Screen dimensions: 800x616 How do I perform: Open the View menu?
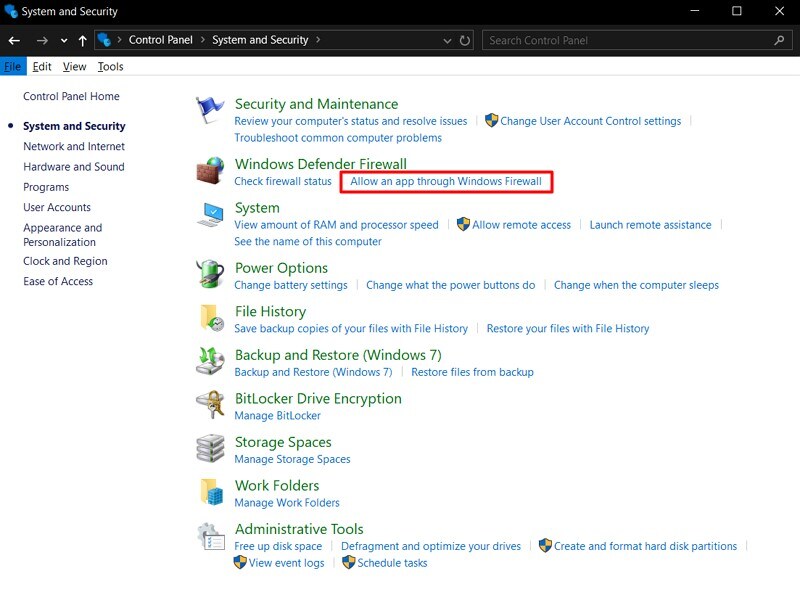(74, 66)
